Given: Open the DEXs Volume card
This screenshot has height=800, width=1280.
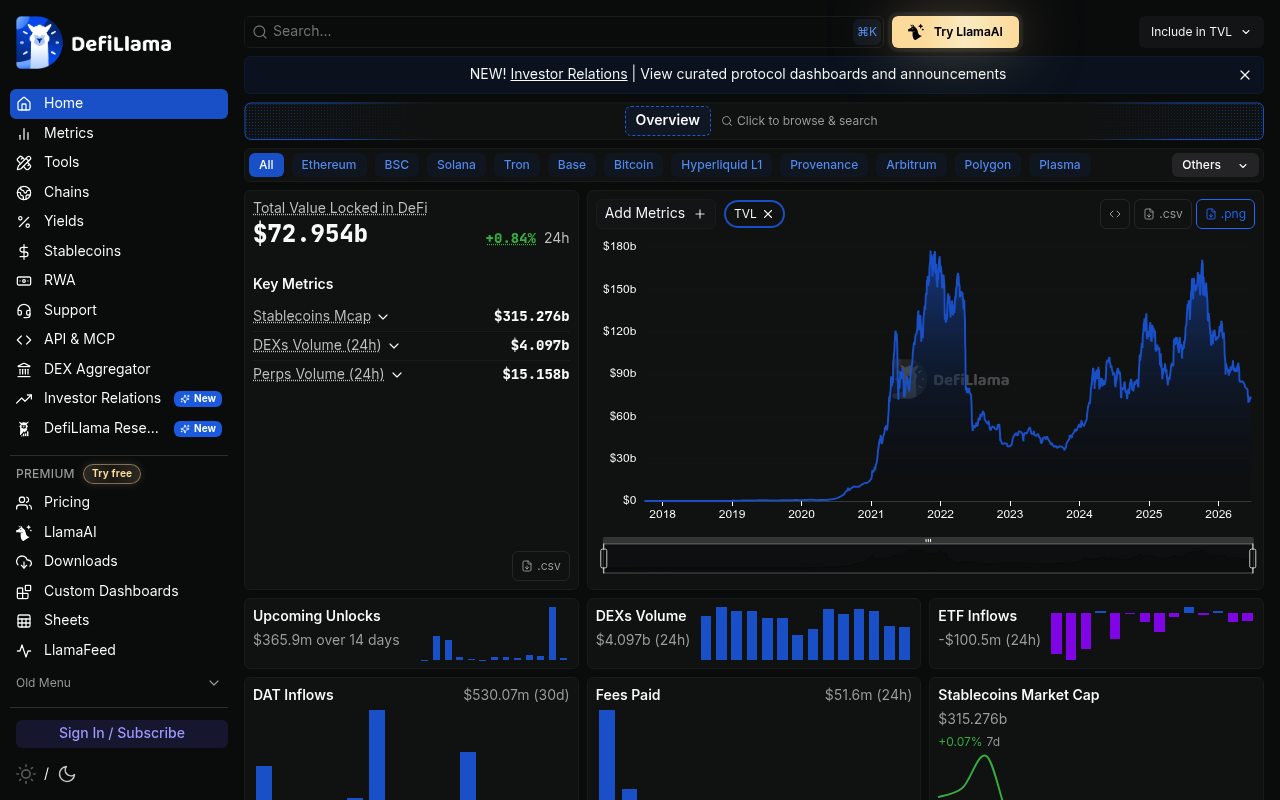Looking at the screenshot, I should tap(754, 634).
